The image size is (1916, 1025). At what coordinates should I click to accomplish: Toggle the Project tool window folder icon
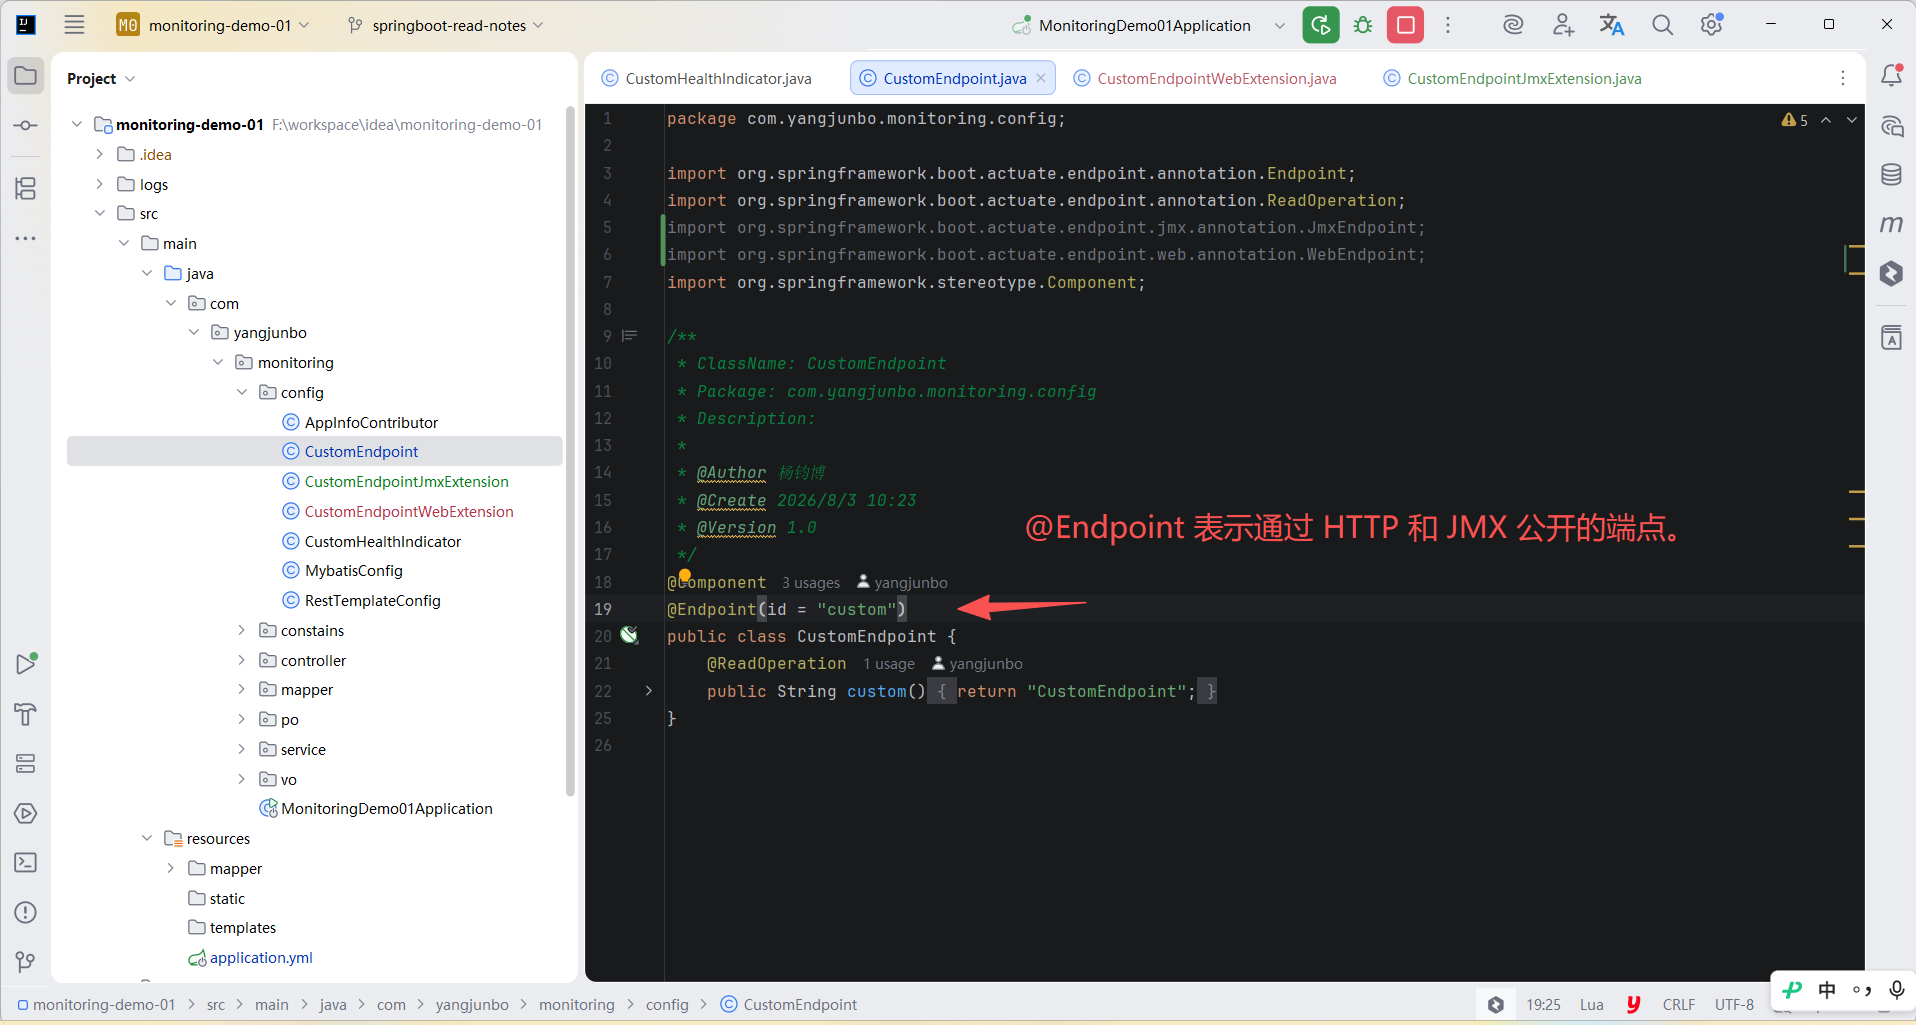[26, 76]
